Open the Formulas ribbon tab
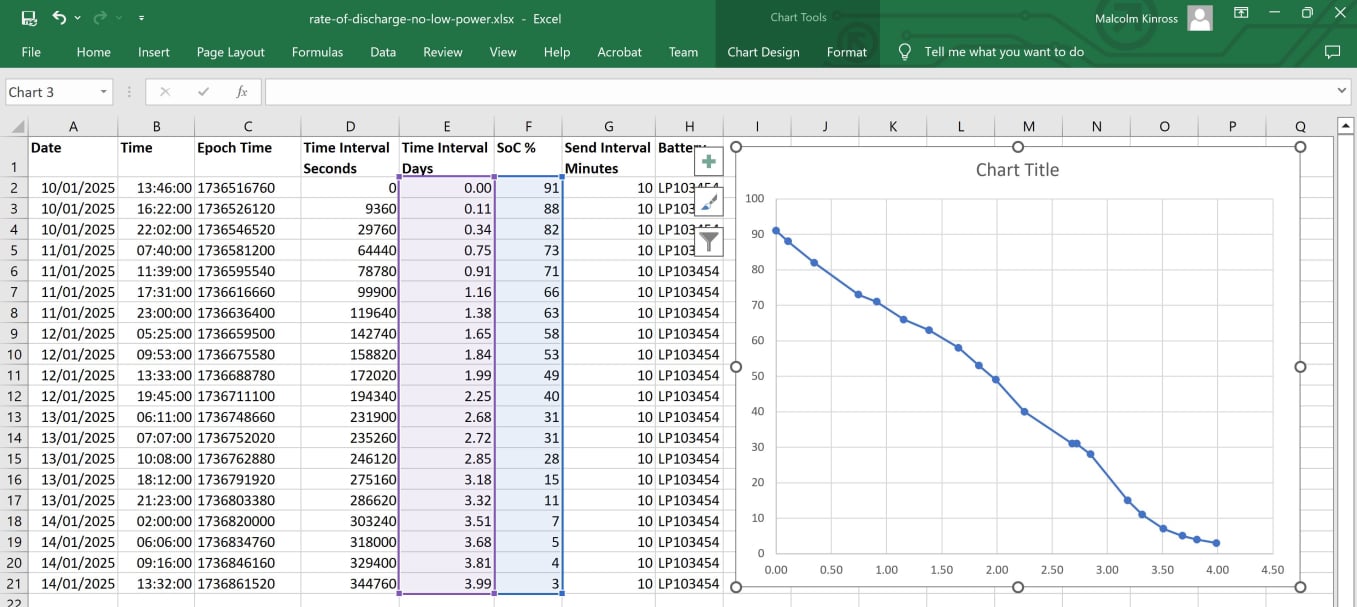 [x=317, y=53]
